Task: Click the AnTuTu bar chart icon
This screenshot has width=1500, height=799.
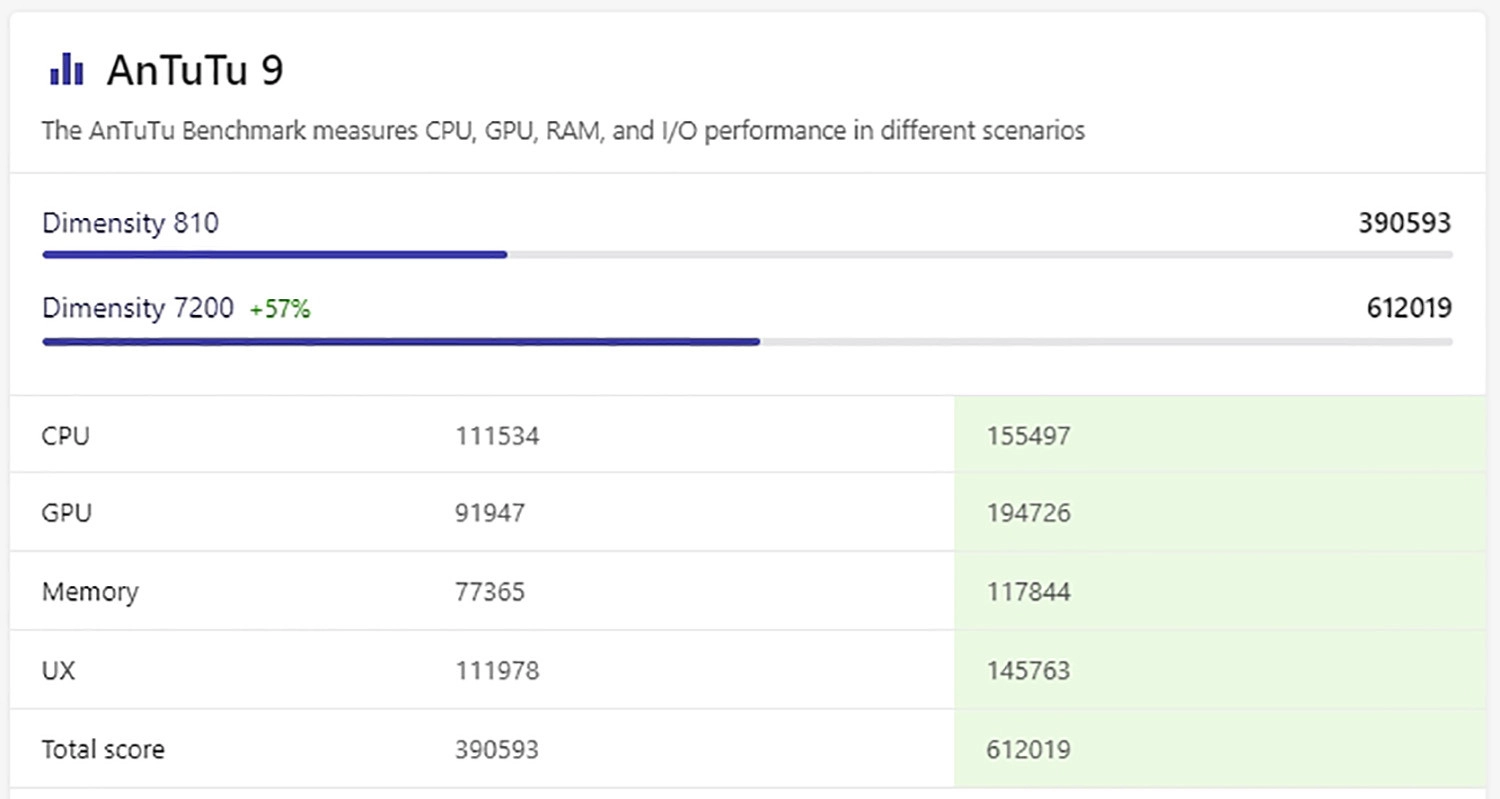Action: (66, 70)
